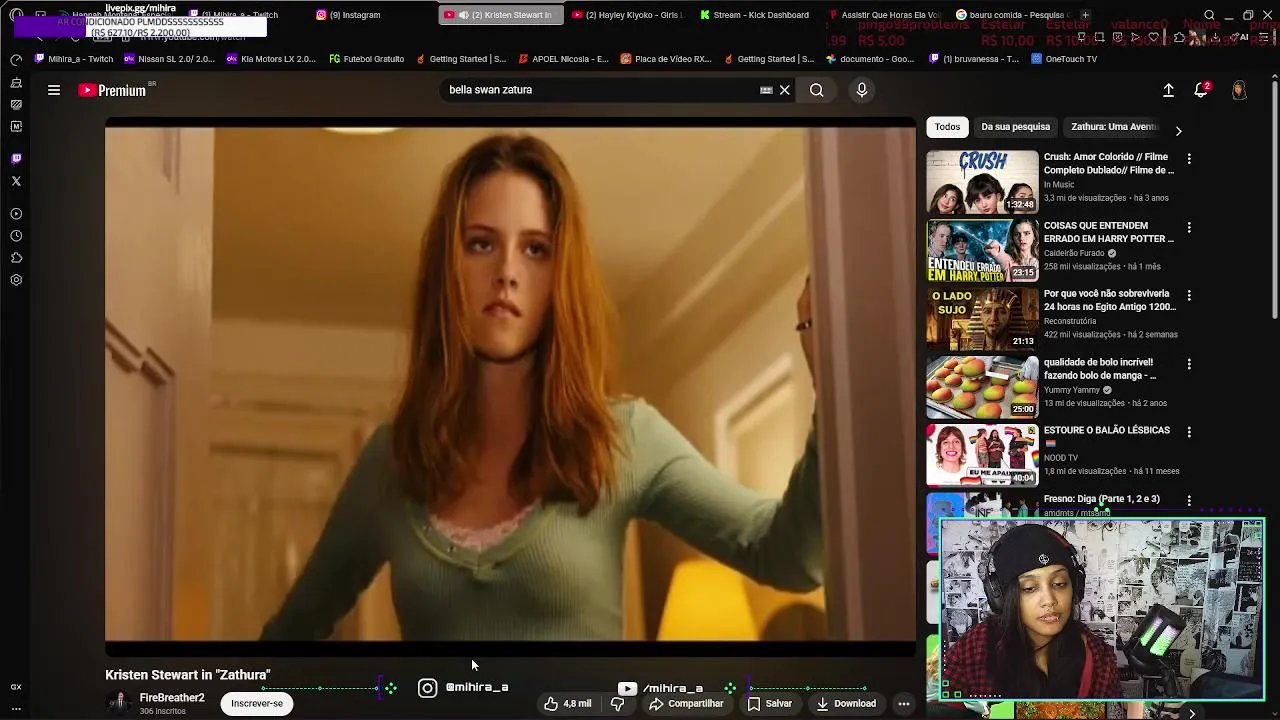The image size is (1280, 720).
Task: Open new browser tab with plus
Action: tap(1086, 15)
